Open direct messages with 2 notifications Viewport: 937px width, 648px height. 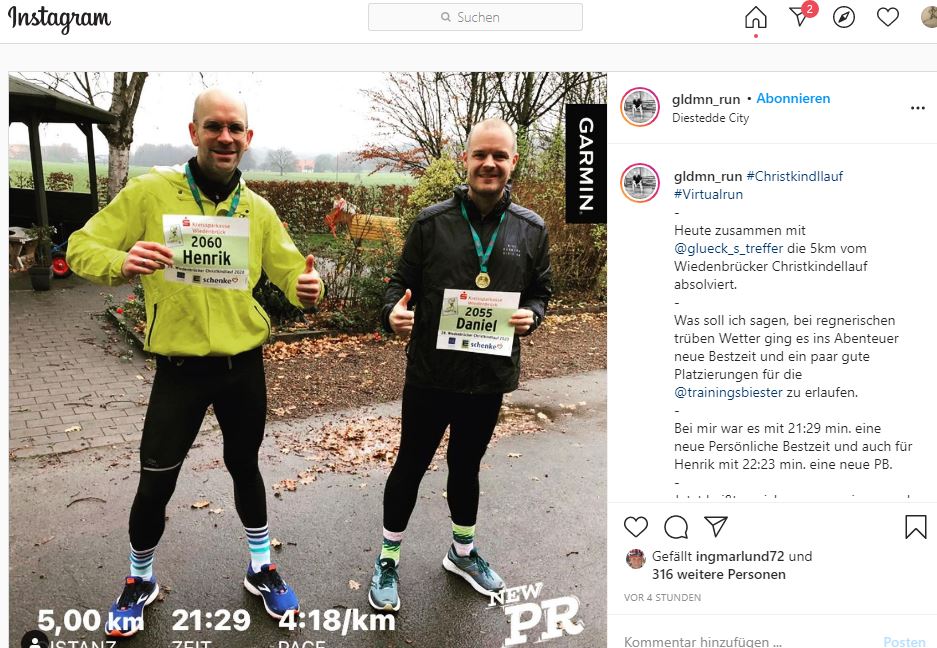(801, 16)
